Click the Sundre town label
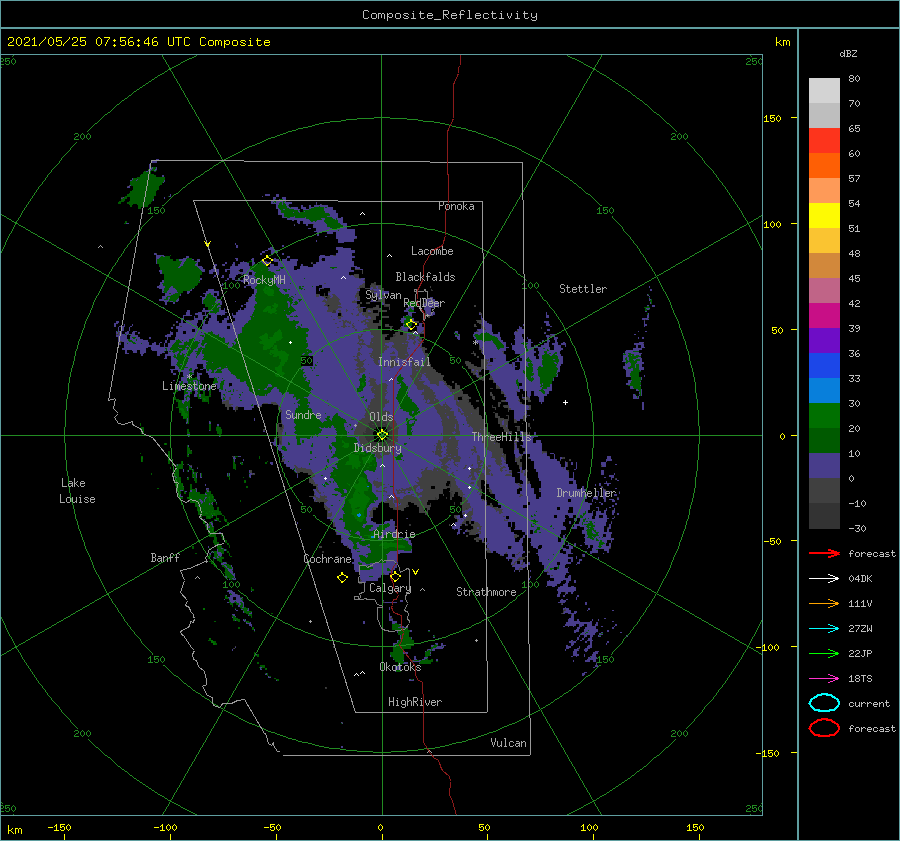Screen dimensions: 900x841 pos(303,414)
